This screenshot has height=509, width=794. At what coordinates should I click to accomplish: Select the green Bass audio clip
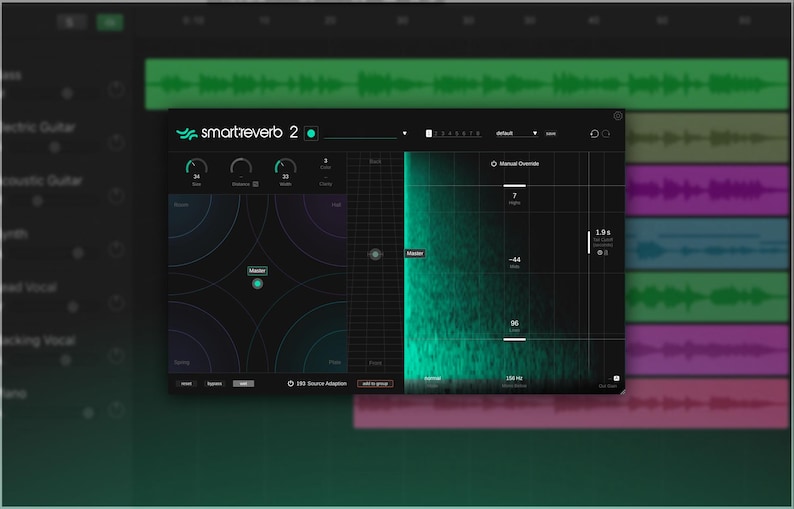[x=467, y=84]
